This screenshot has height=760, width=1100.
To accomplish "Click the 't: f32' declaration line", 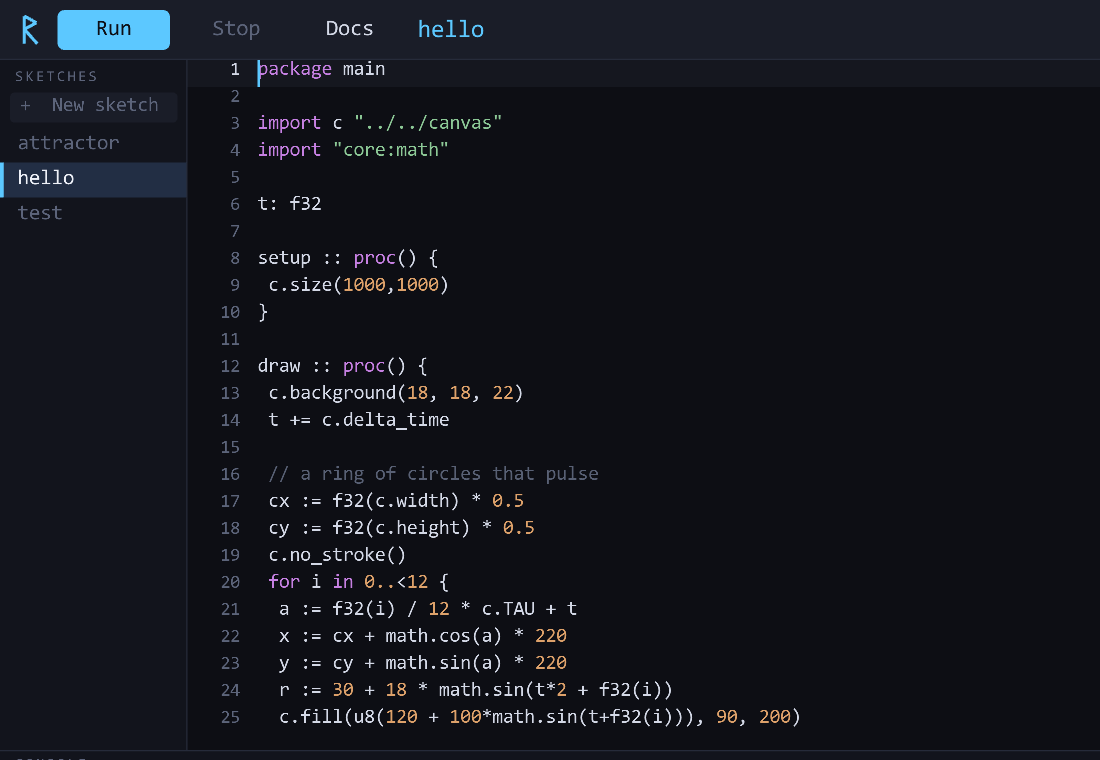I will [289, 204].
